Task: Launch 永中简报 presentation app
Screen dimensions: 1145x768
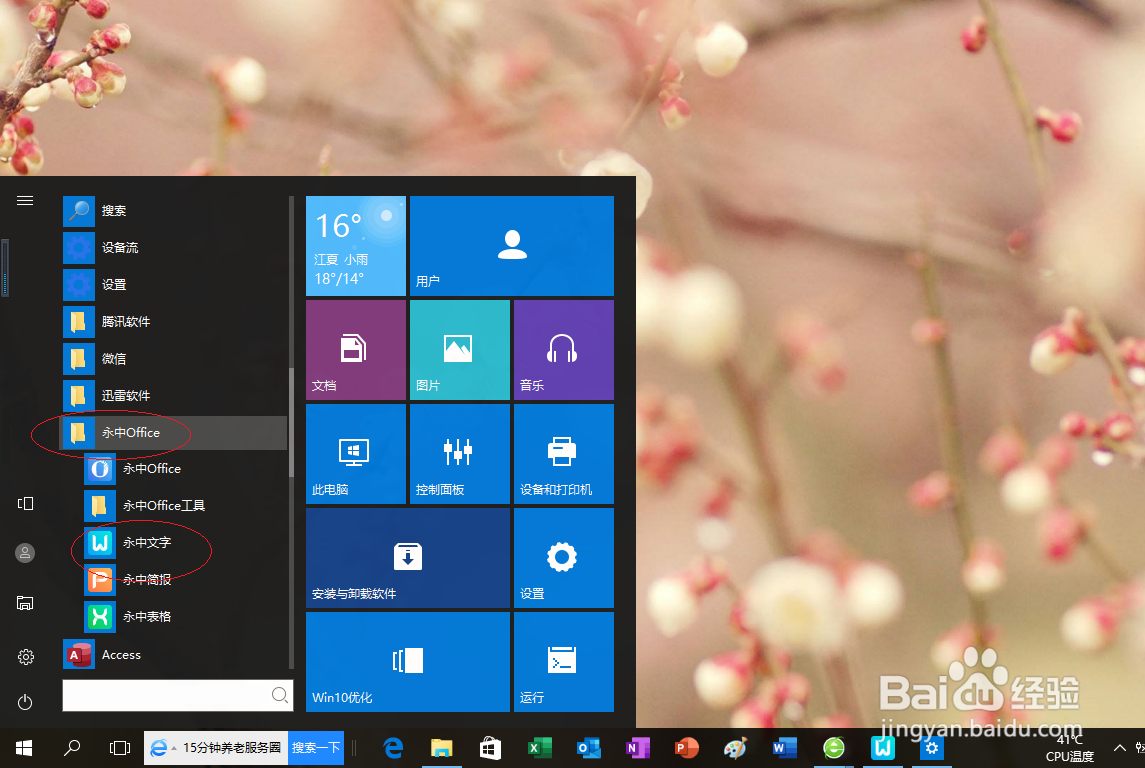Action: click(185, 580)
